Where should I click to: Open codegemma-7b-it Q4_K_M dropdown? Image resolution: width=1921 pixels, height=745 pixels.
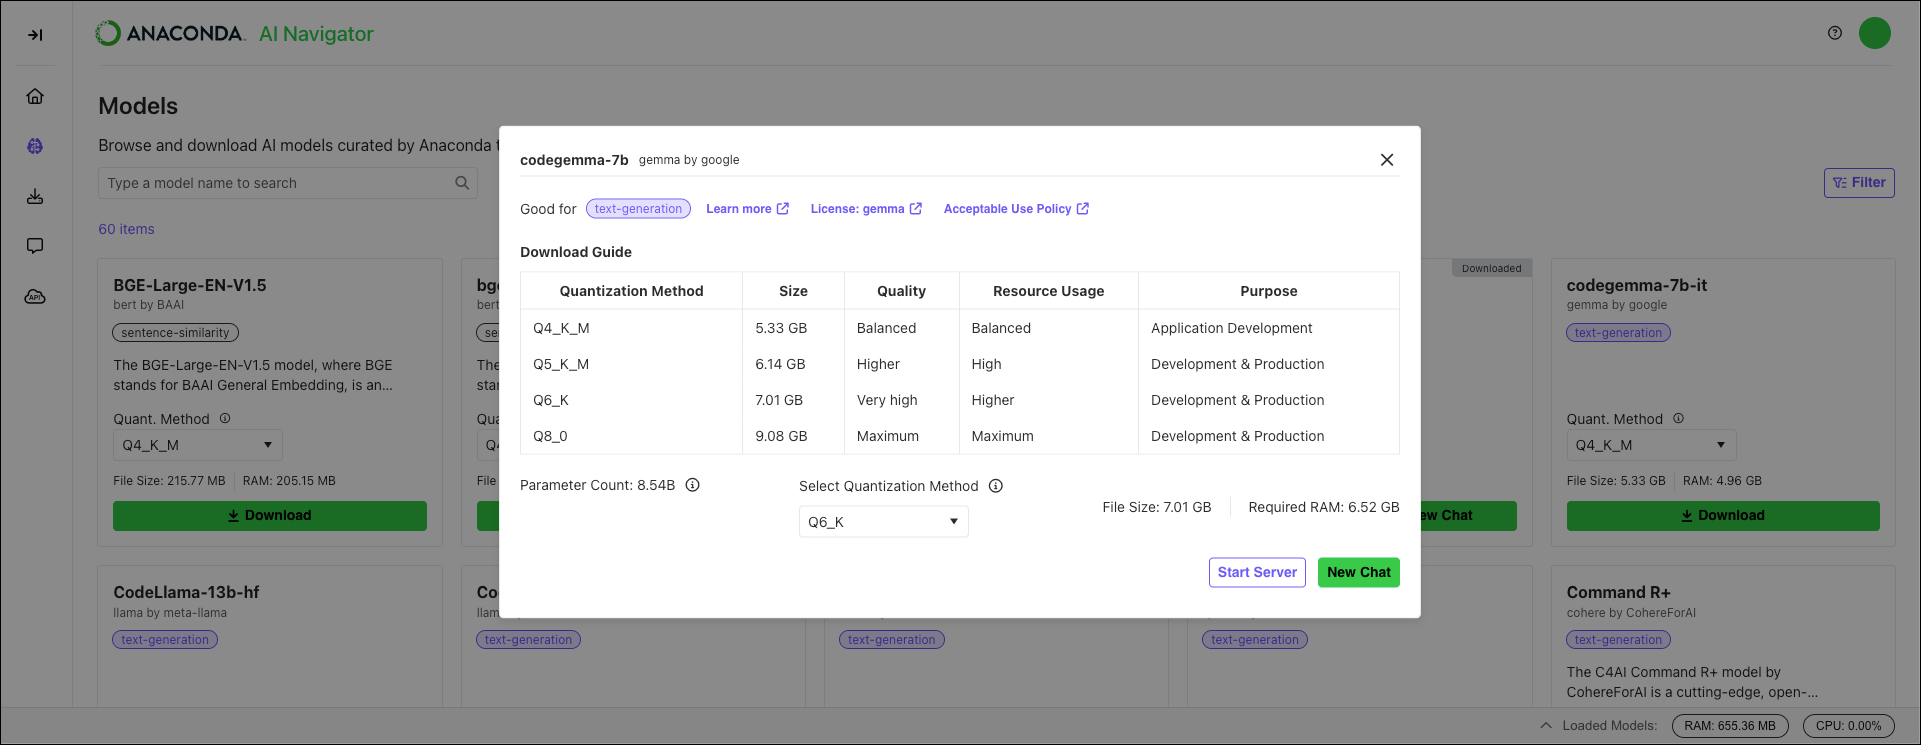click(1651, 445)
